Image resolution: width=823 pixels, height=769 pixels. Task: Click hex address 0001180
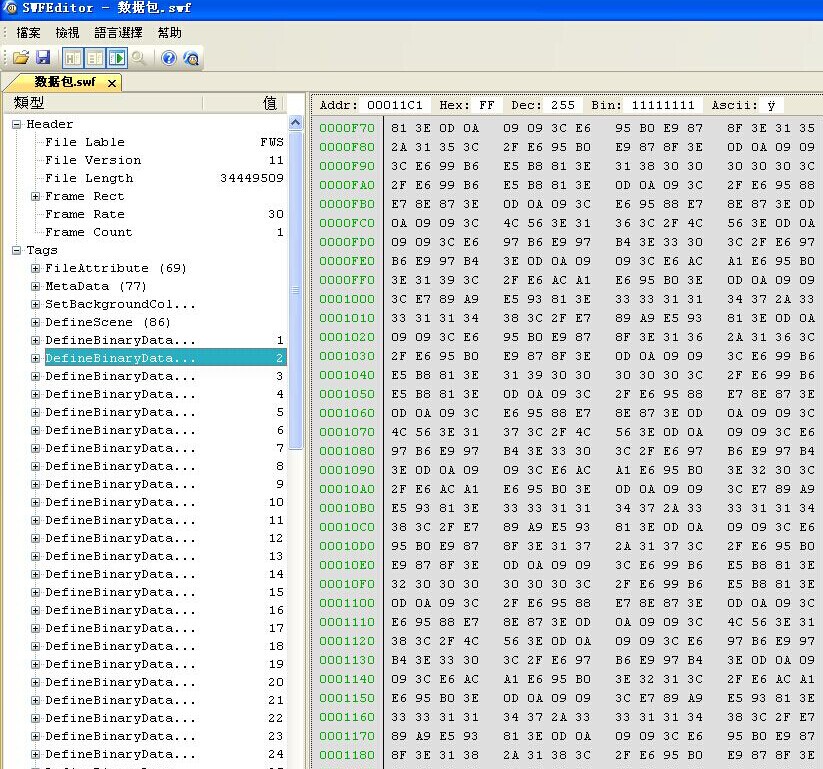pos(347,755)
